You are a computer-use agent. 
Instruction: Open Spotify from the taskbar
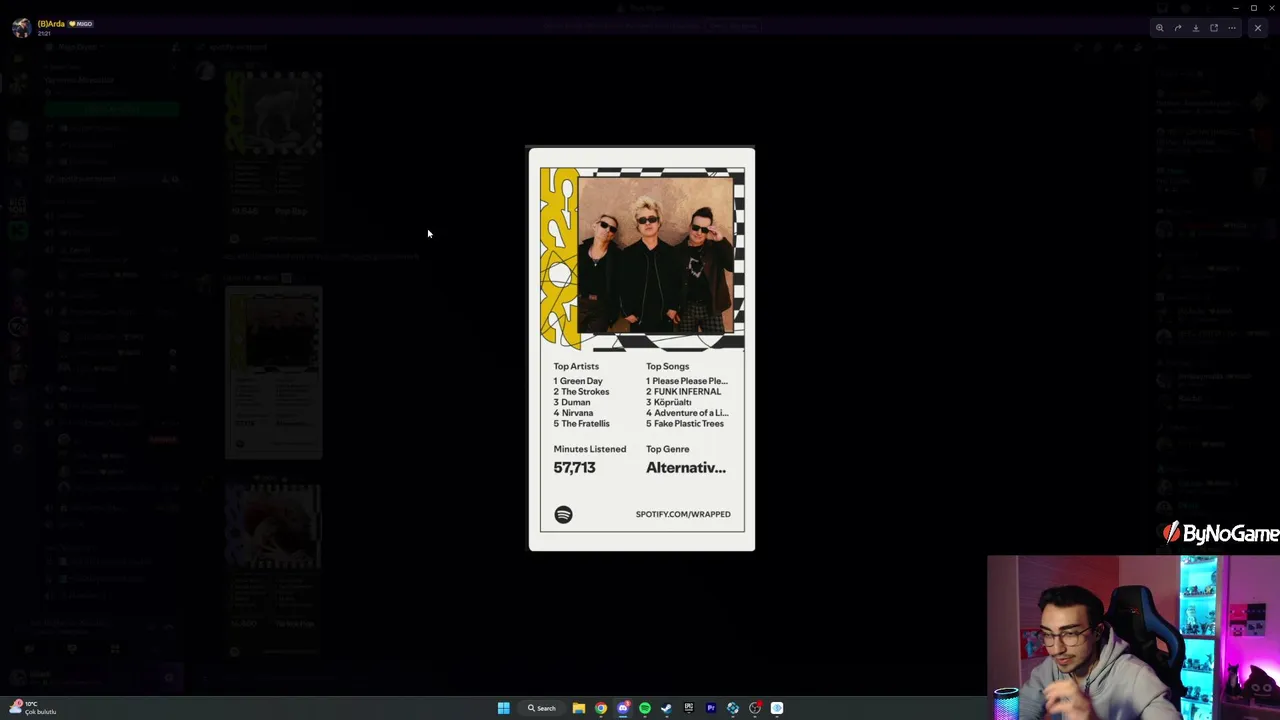pyautogui.click(x=645, y=708)
